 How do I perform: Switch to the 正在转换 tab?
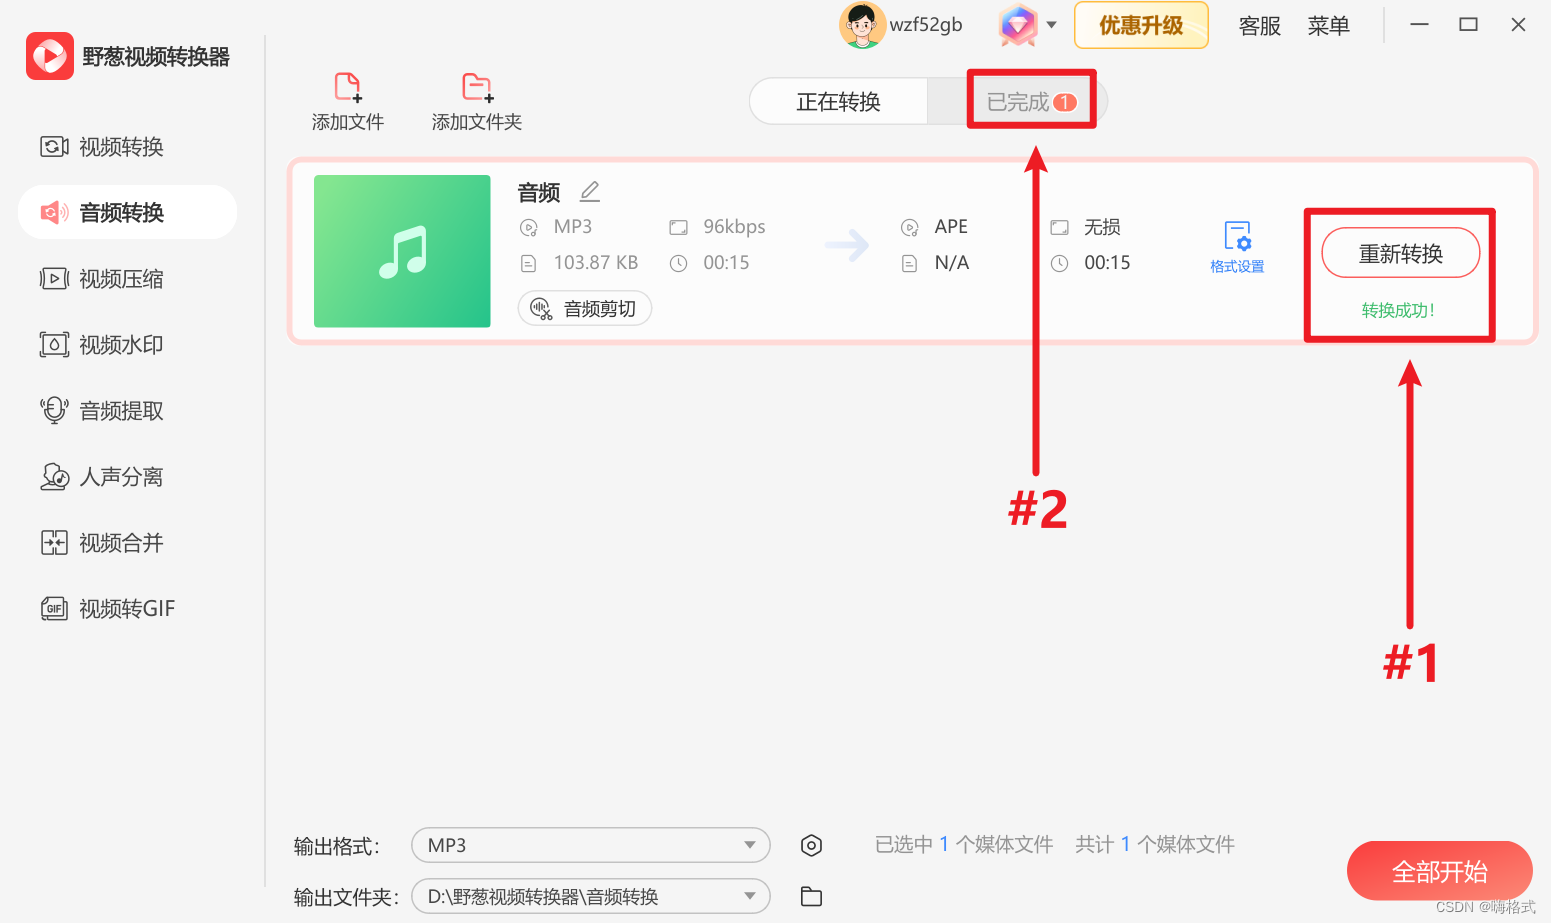click(x=838, y=102)
